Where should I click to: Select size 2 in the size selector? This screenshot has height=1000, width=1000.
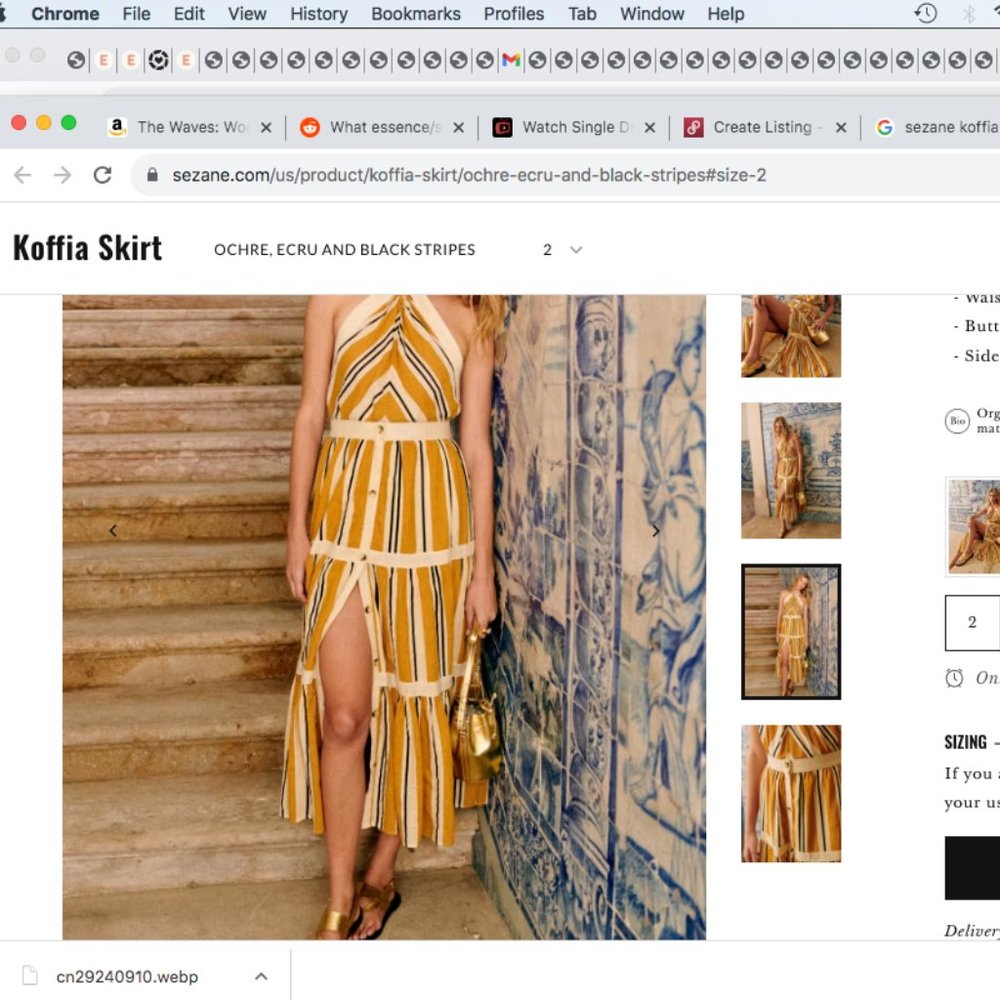[x=971, y=623]
